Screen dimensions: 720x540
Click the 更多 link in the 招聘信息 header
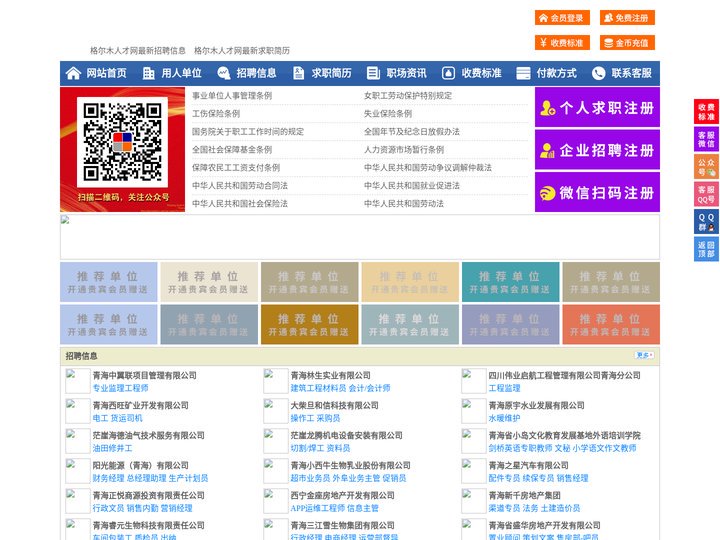tap(644, 355)
